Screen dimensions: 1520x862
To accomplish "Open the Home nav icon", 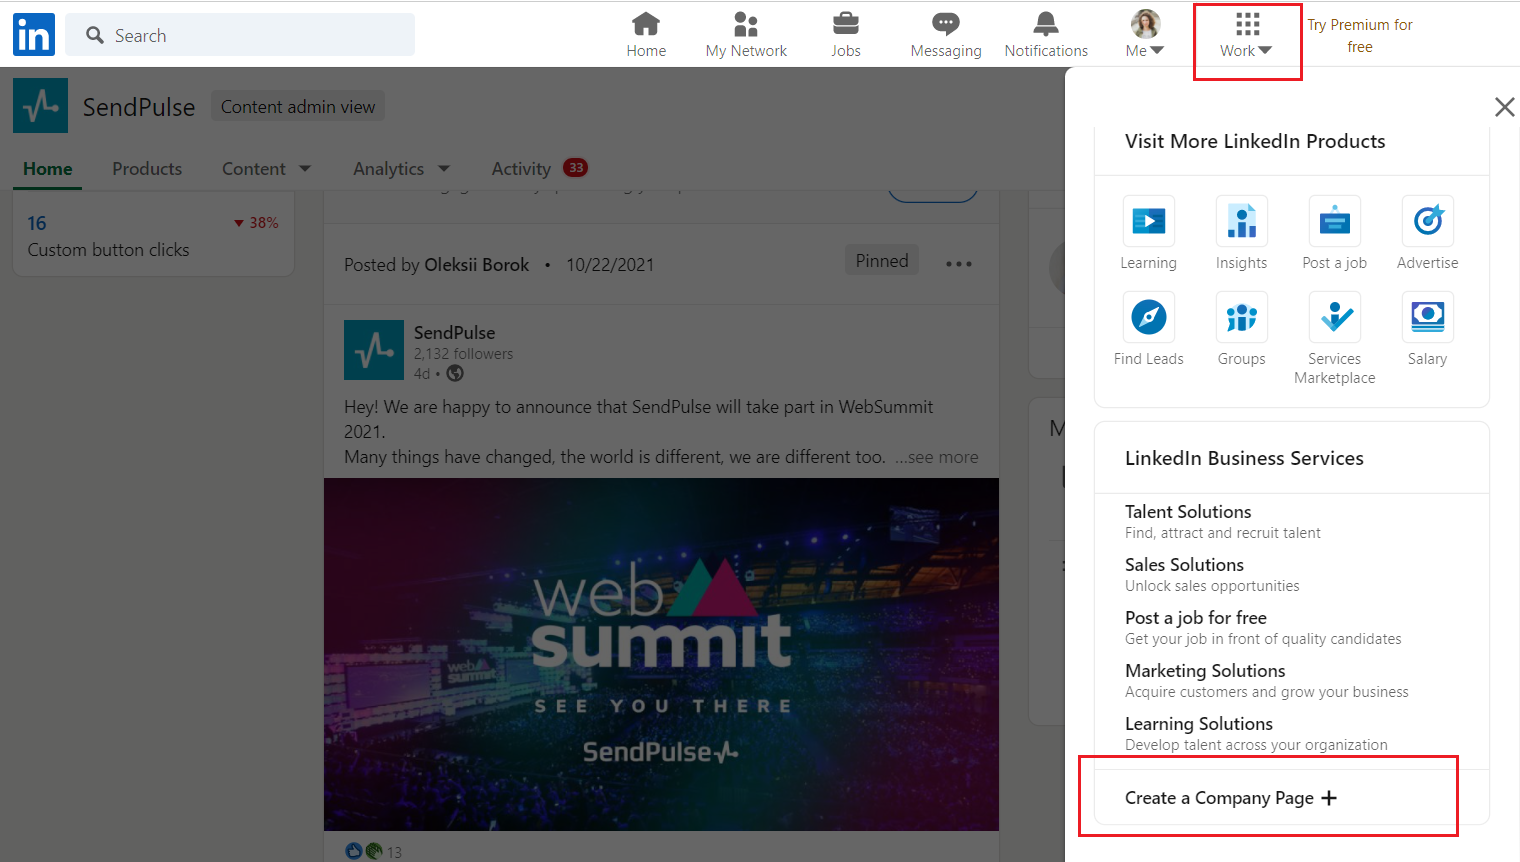I will coord(646,35).
